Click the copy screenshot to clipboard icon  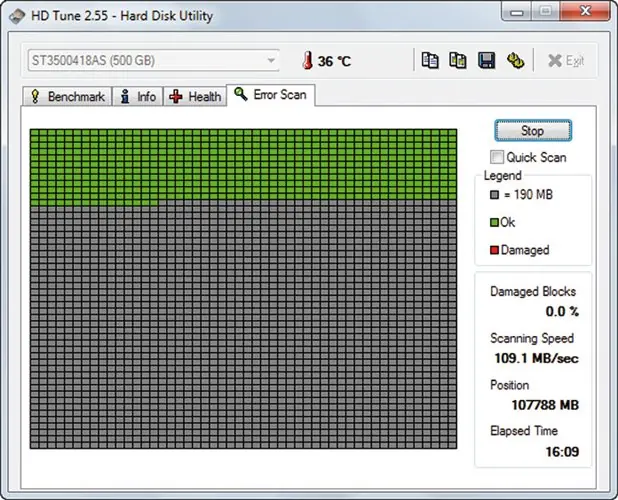(x=458, y=61)
